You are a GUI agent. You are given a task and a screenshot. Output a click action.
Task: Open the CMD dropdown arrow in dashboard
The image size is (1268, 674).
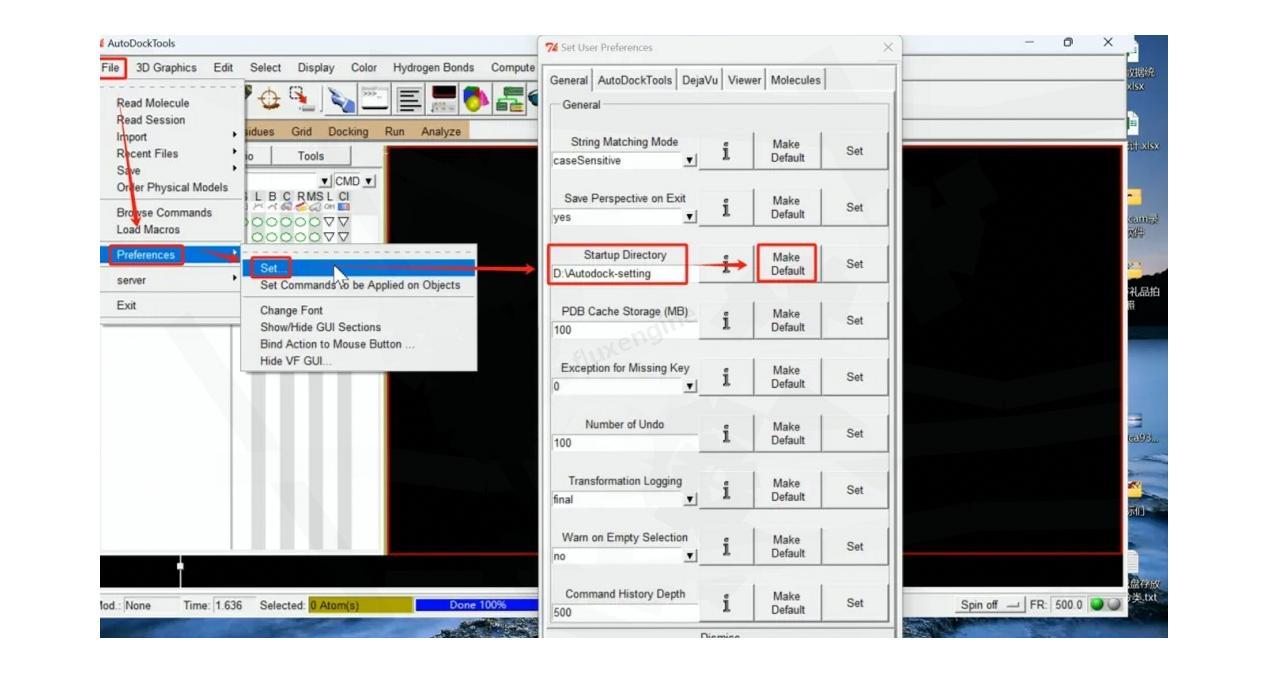(x=369, y=181)
